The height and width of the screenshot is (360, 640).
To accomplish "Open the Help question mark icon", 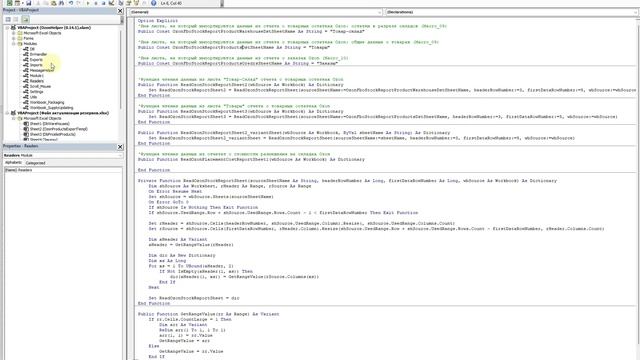I will pyautogui.click(x=153, y=3).
